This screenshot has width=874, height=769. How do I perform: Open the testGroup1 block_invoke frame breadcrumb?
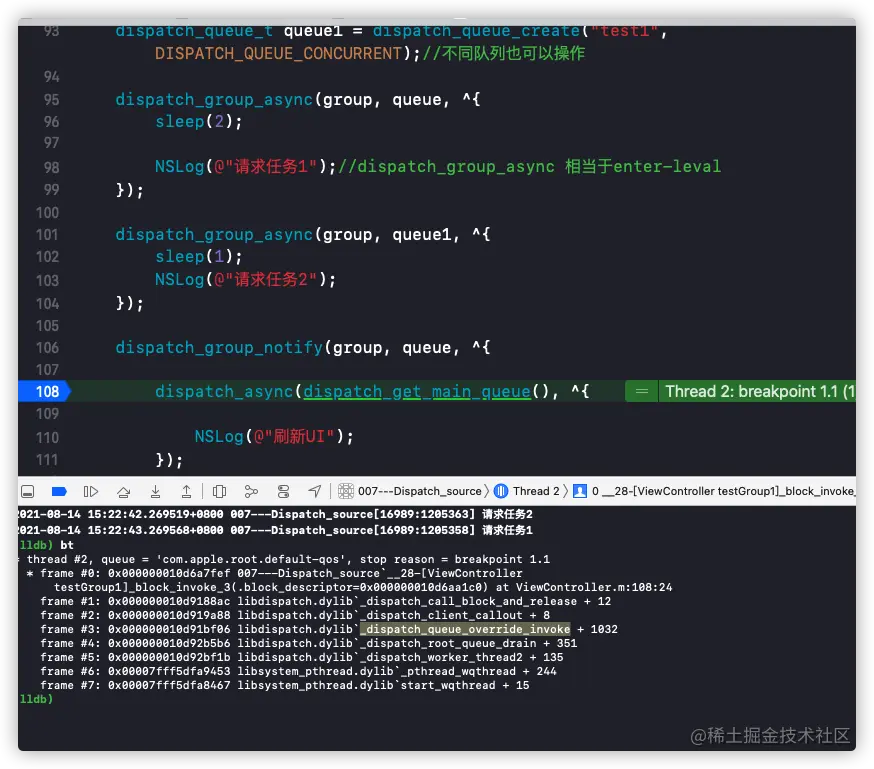[723, 491]
